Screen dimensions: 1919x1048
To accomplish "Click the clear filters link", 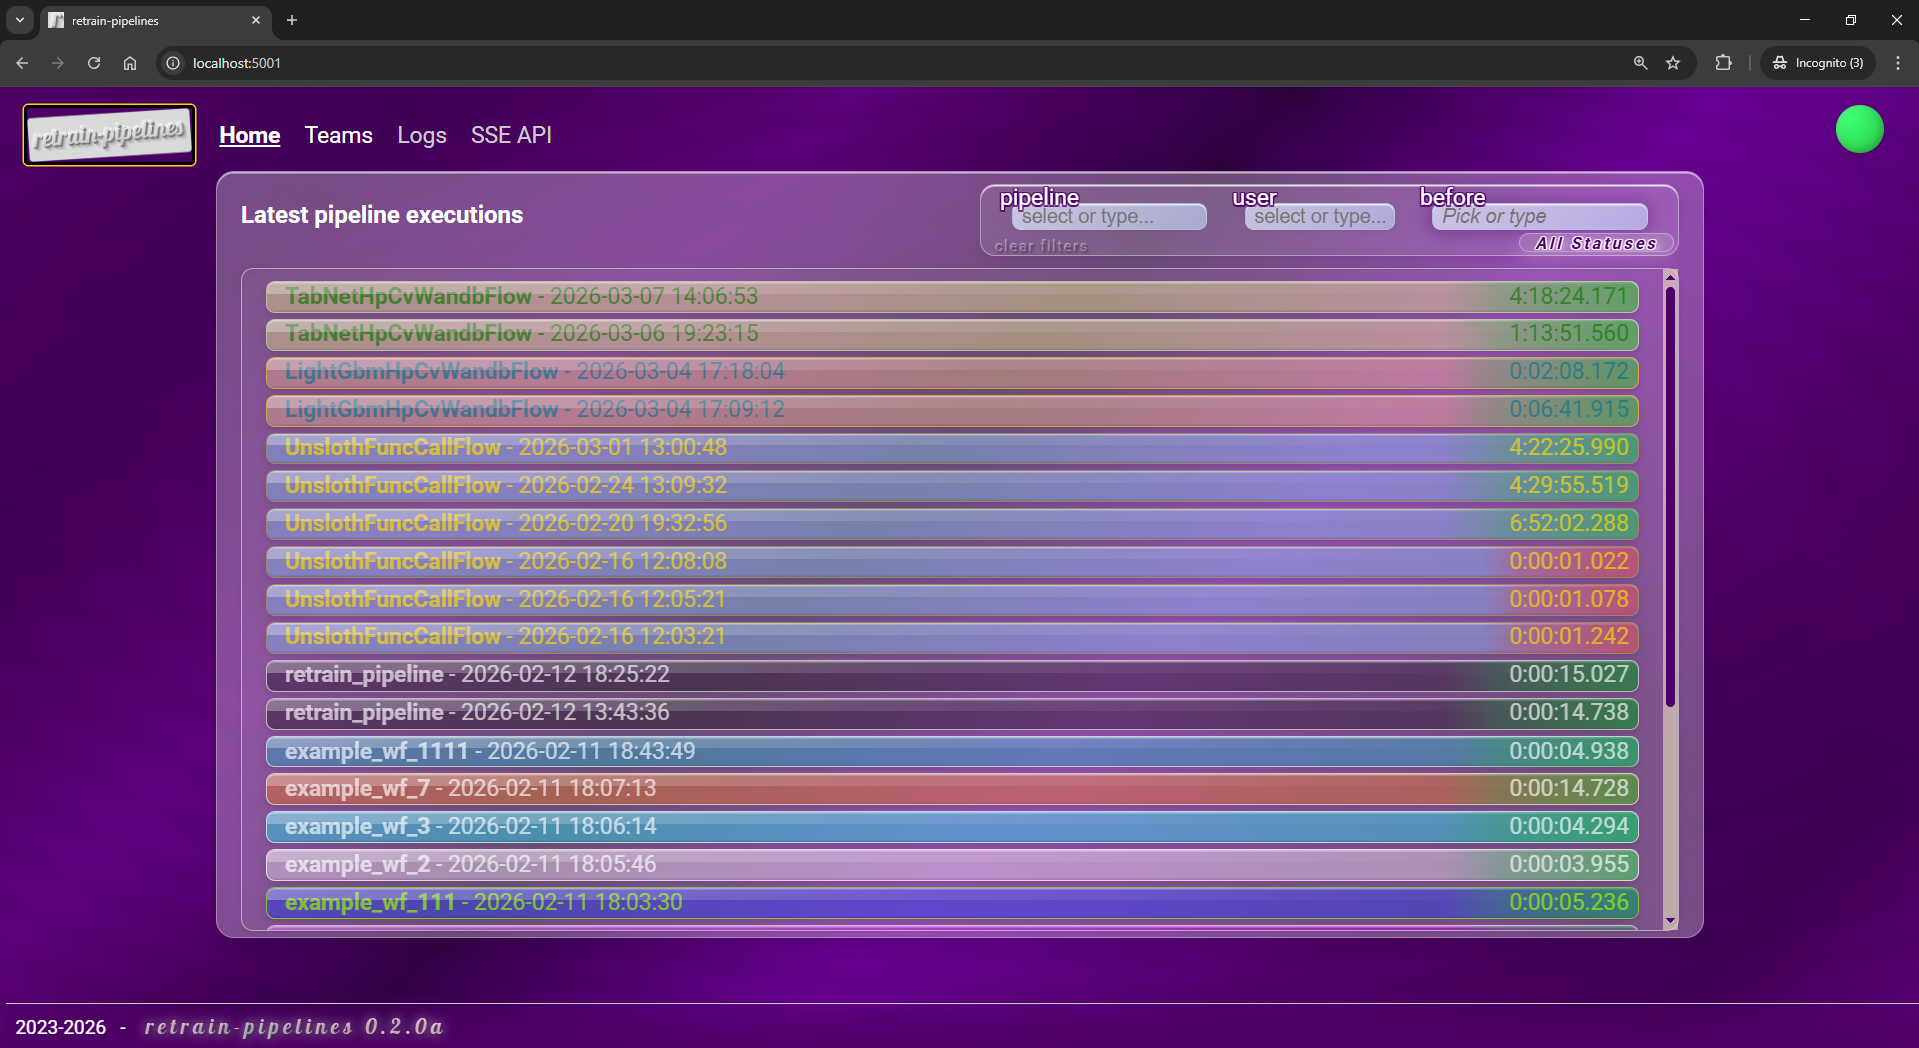I will [1040, 246].
